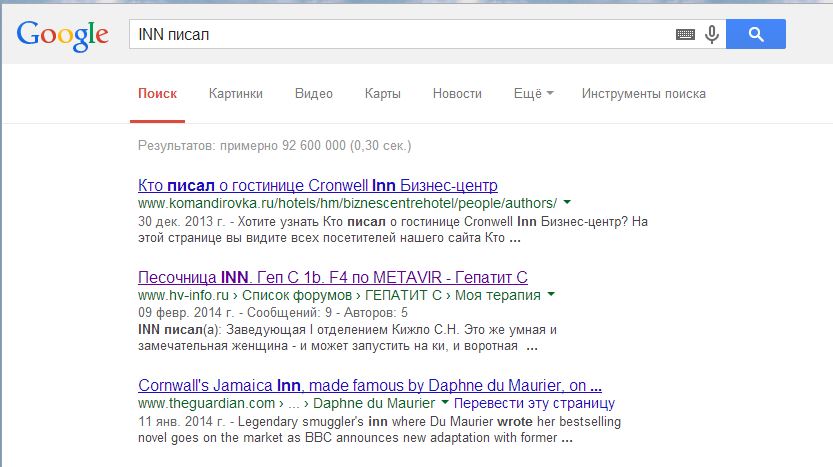
Task: Switch to the Картинки tab
Action: [235, 94]
